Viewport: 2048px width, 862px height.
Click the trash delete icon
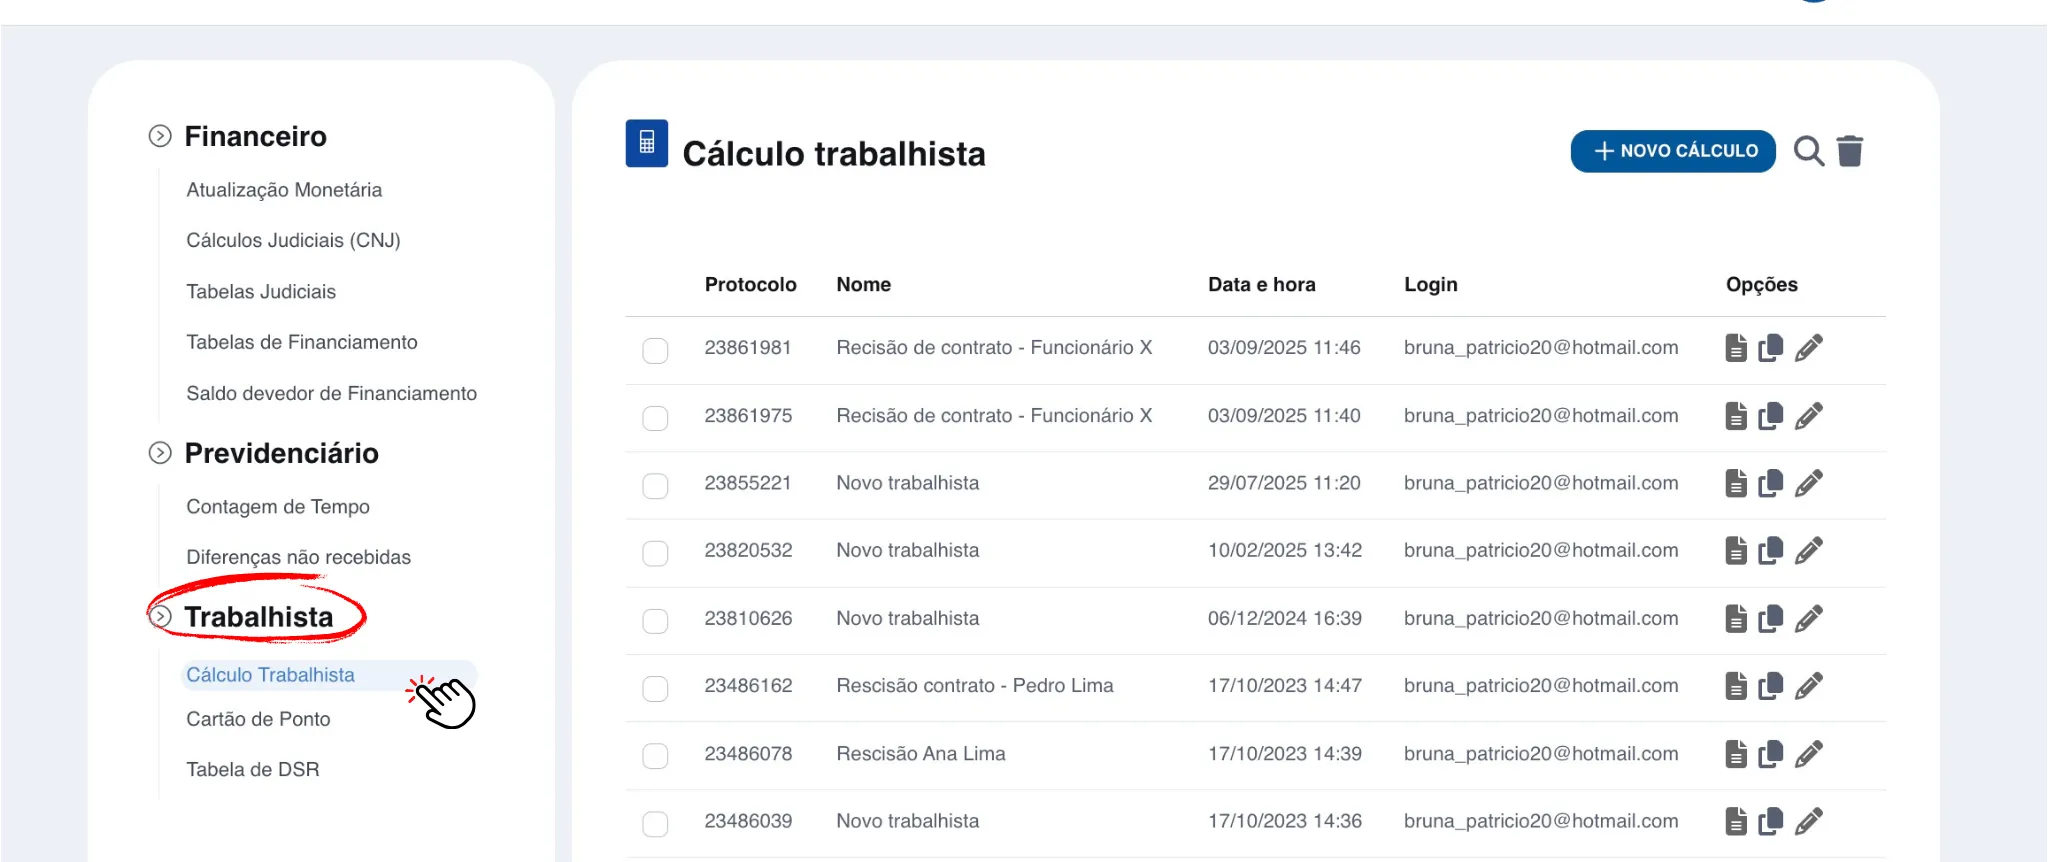1850,151
